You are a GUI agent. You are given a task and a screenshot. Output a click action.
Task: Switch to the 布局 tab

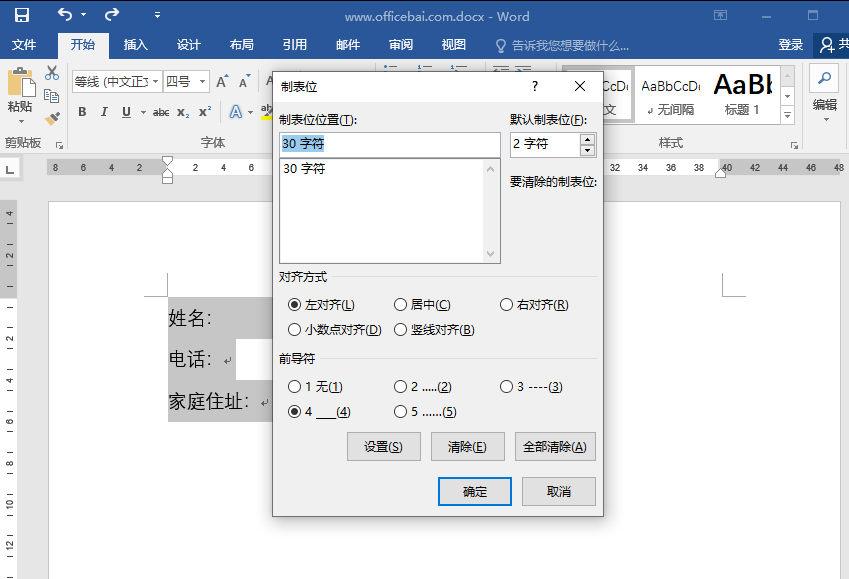point(241,45)
